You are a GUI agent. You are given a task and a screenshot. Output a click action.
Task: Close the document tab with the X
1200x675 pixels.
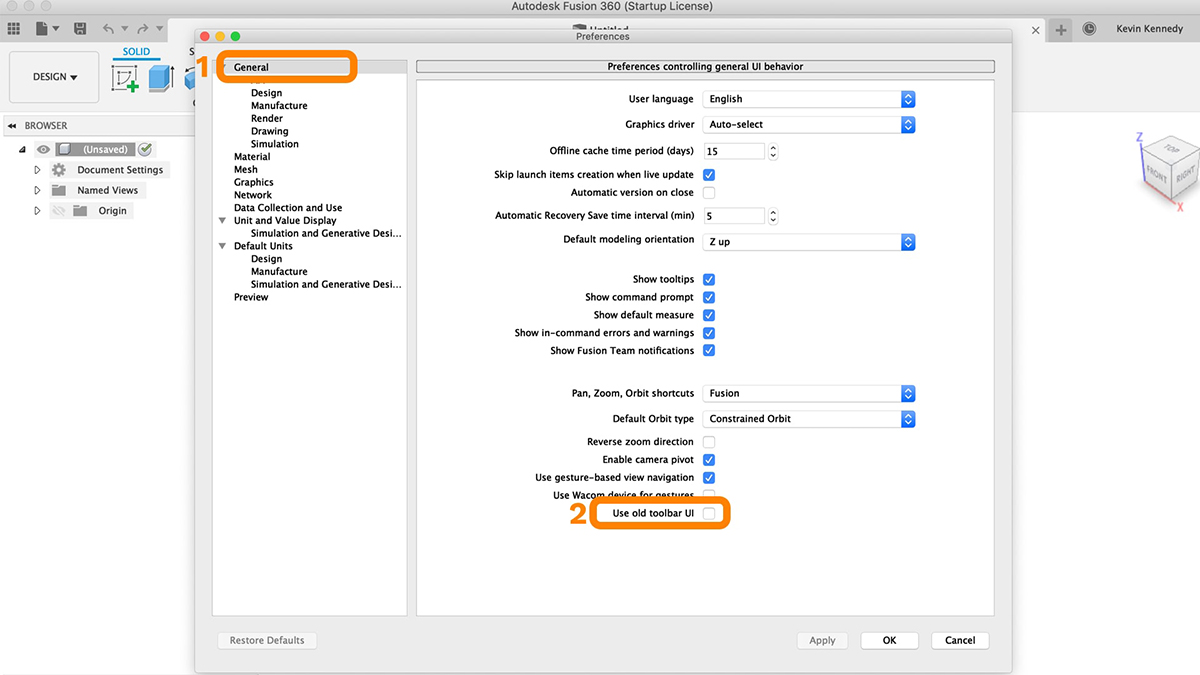pyautogui.click(x=1036, y=30)
